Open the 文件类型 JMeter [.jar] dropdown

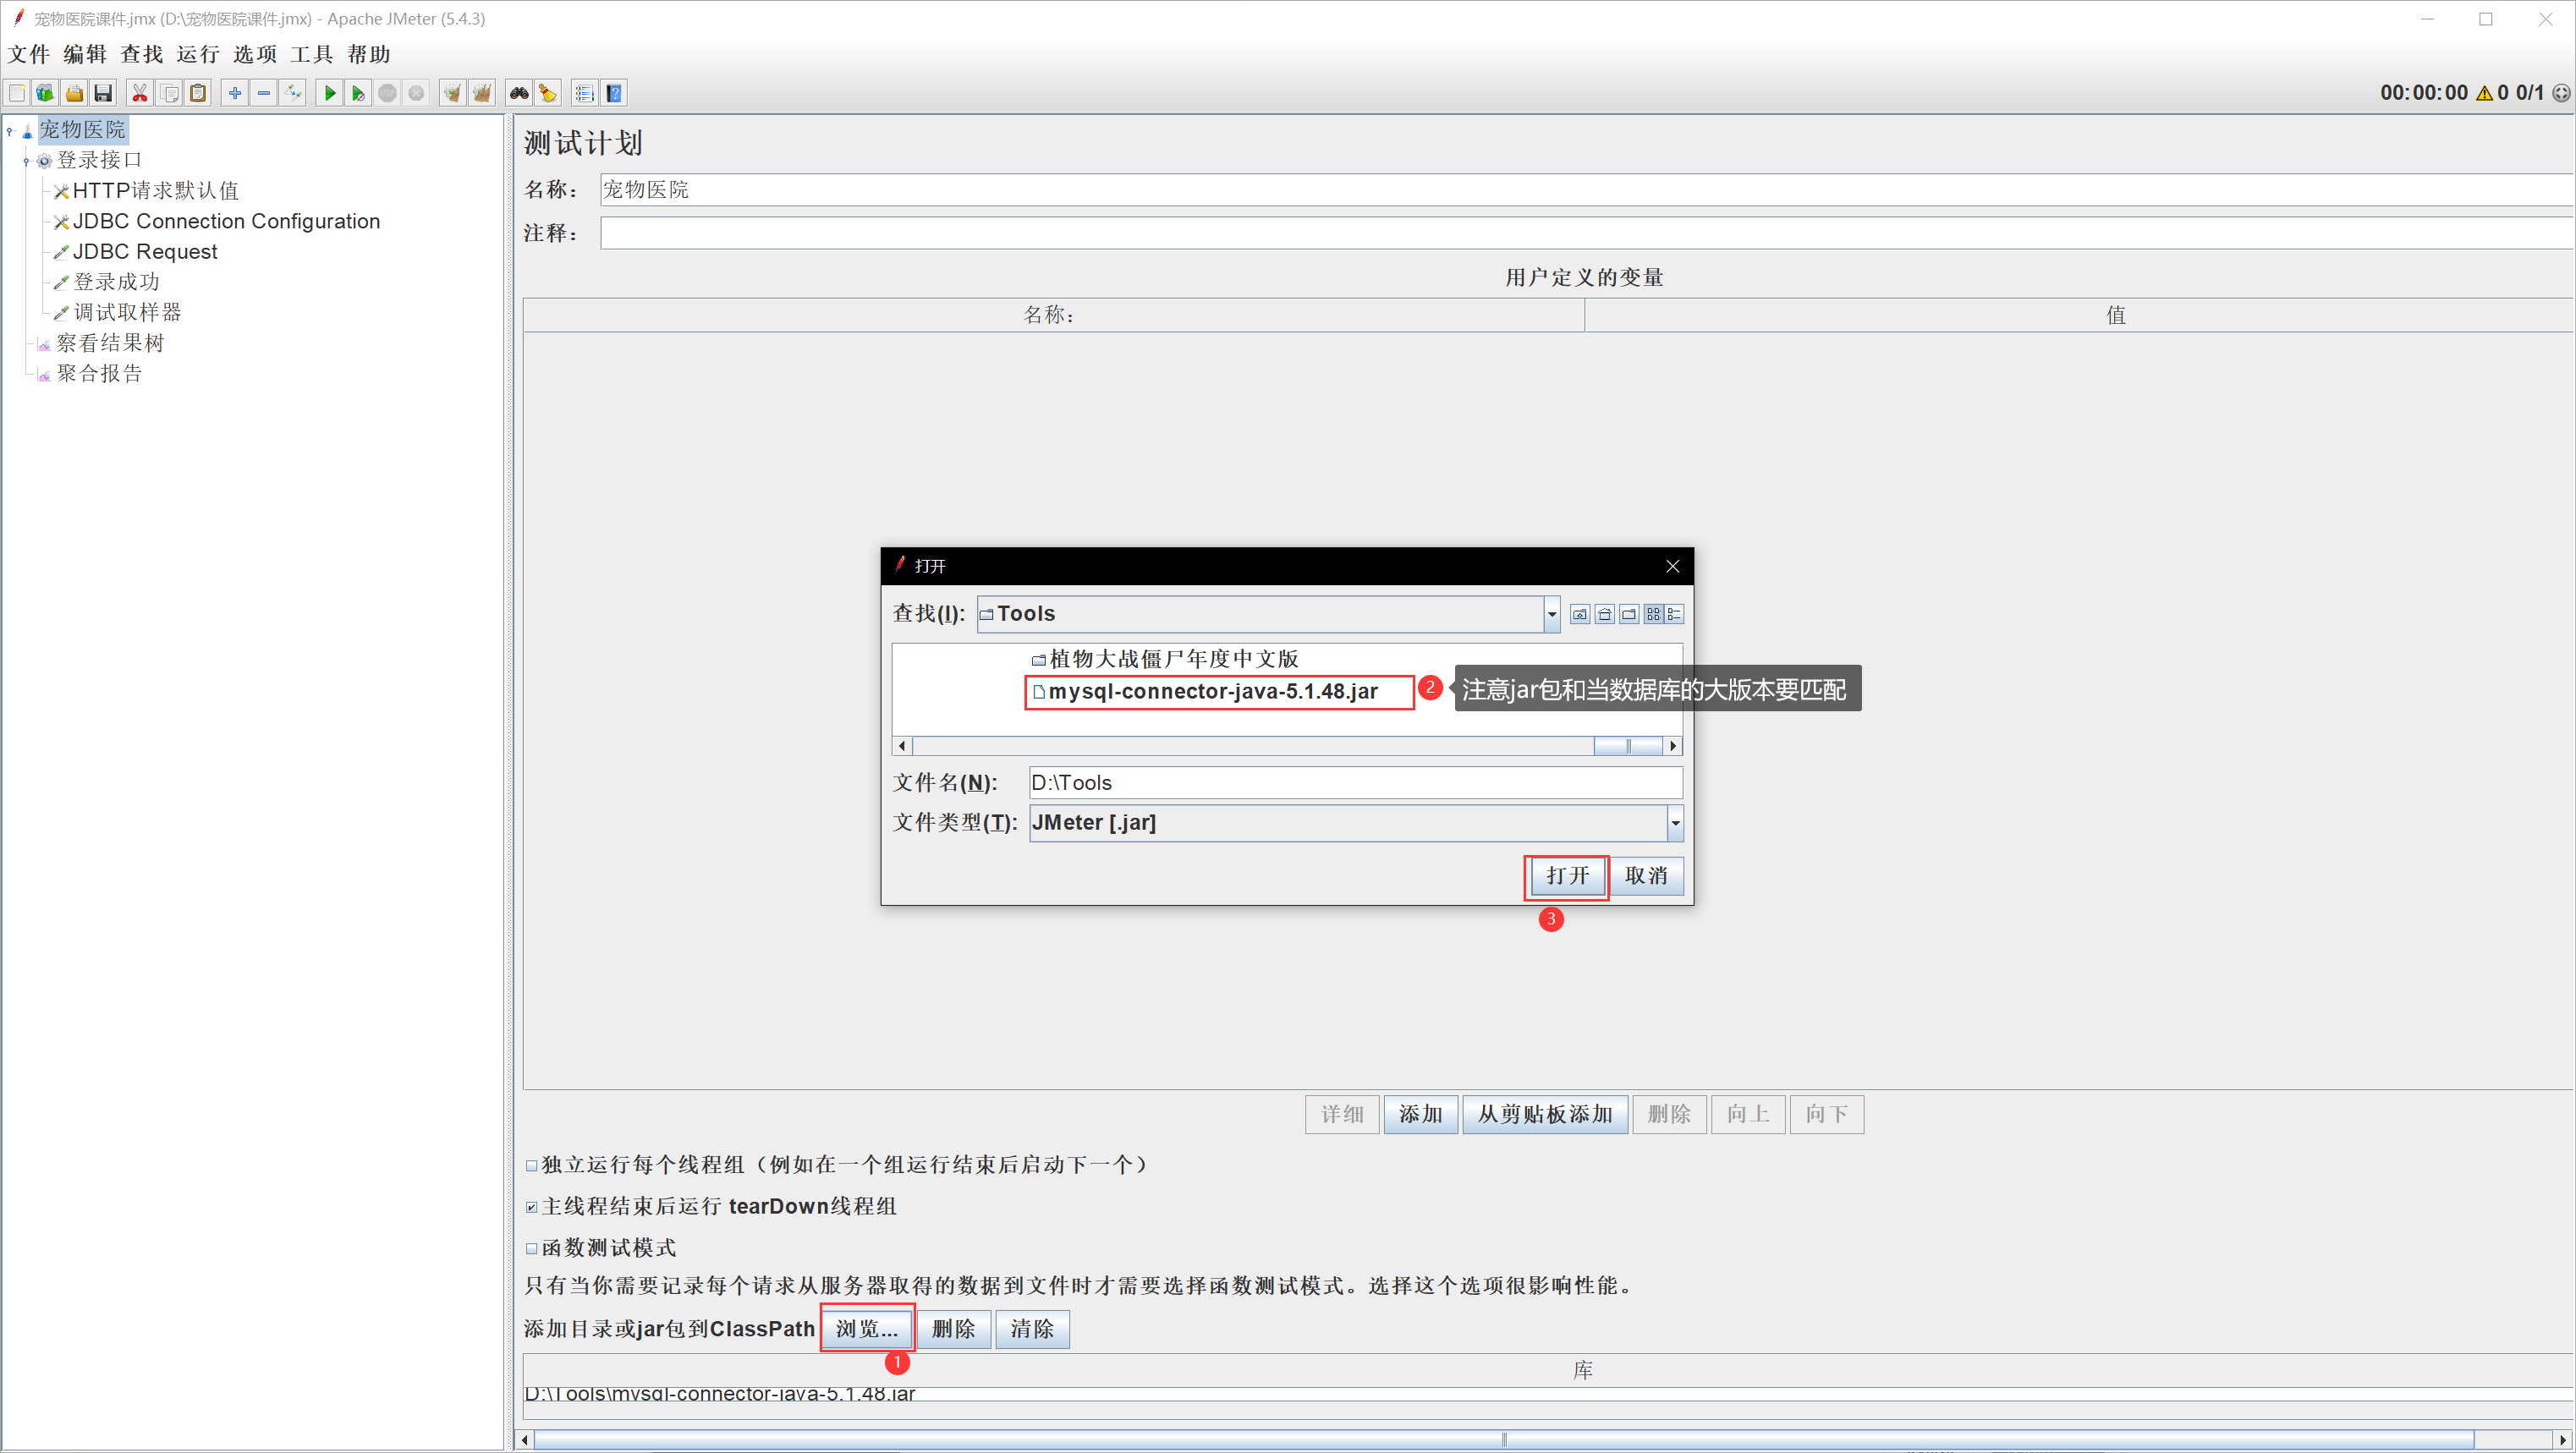click(x=1674, y=823)
